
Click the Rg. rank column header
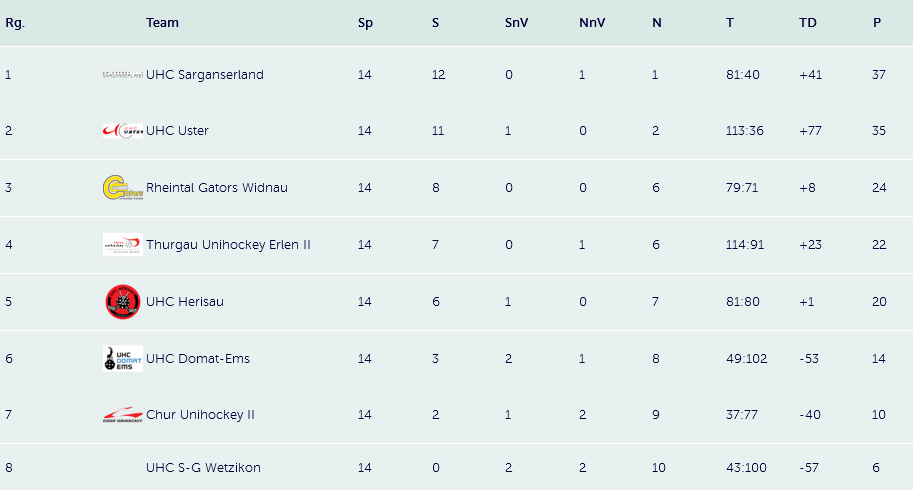(15, 23)
